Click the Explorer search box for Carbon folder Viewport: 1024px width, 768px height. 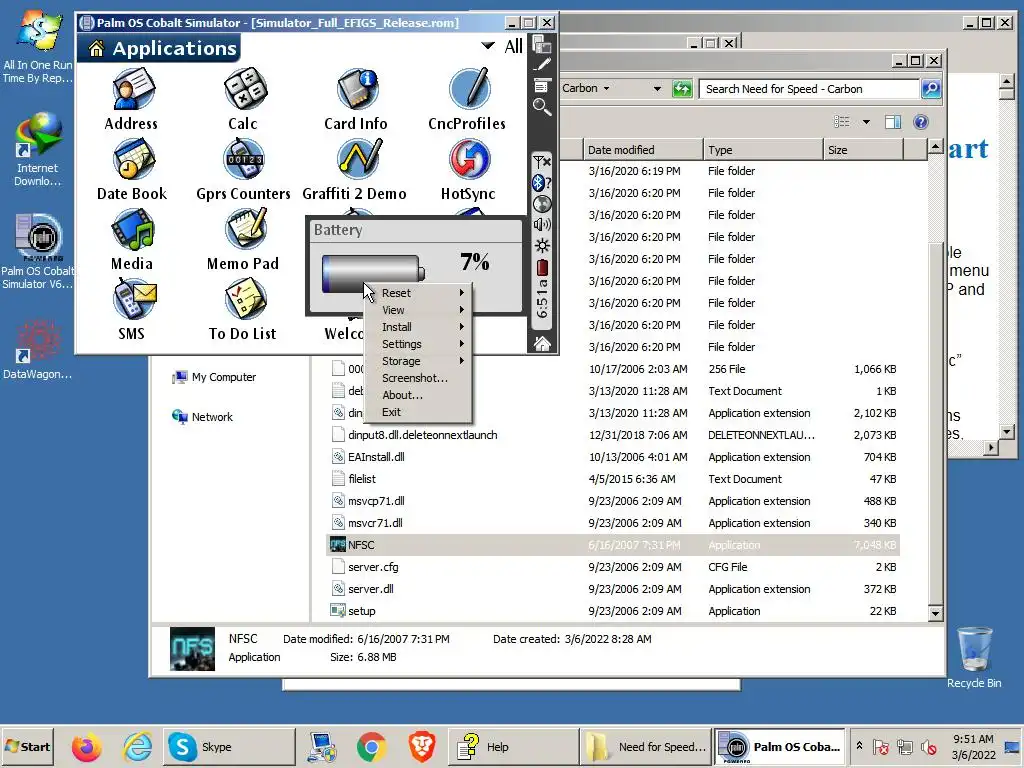coord(810,89)
